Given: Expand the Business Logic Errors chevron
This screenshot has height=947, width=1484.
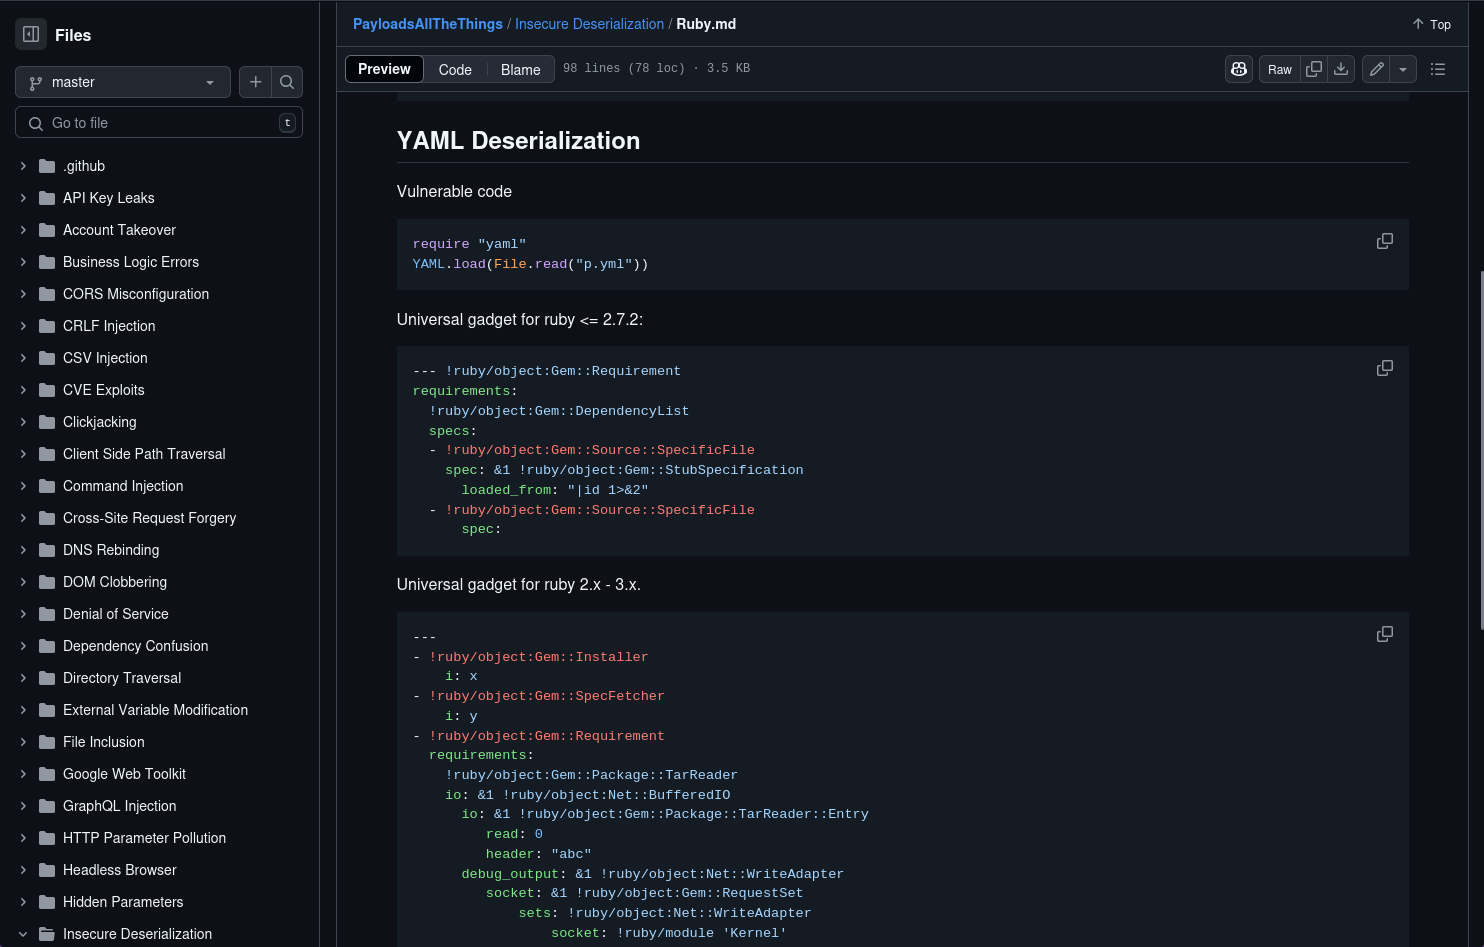Looking at the screenshot, I should [x=23, y=262].
